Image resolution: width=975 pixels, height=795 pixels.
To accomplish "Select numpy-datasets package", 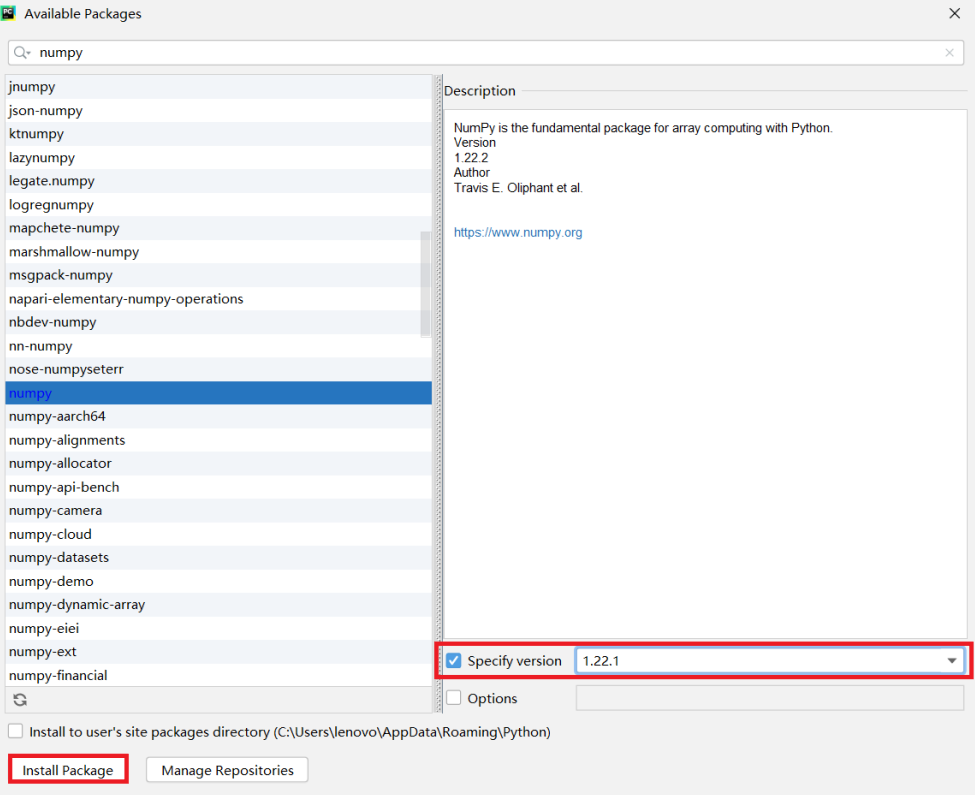I will [x=218, y=558].
